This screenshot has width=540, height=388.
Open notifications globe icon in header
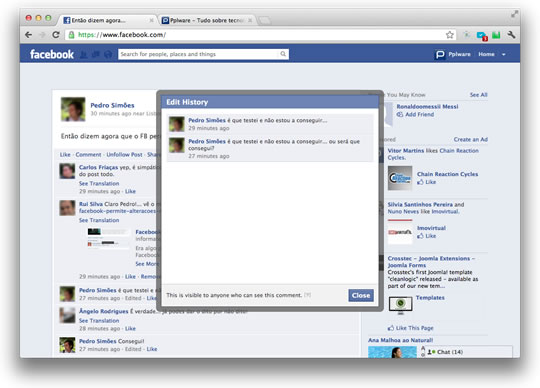[x=108, y=54]
